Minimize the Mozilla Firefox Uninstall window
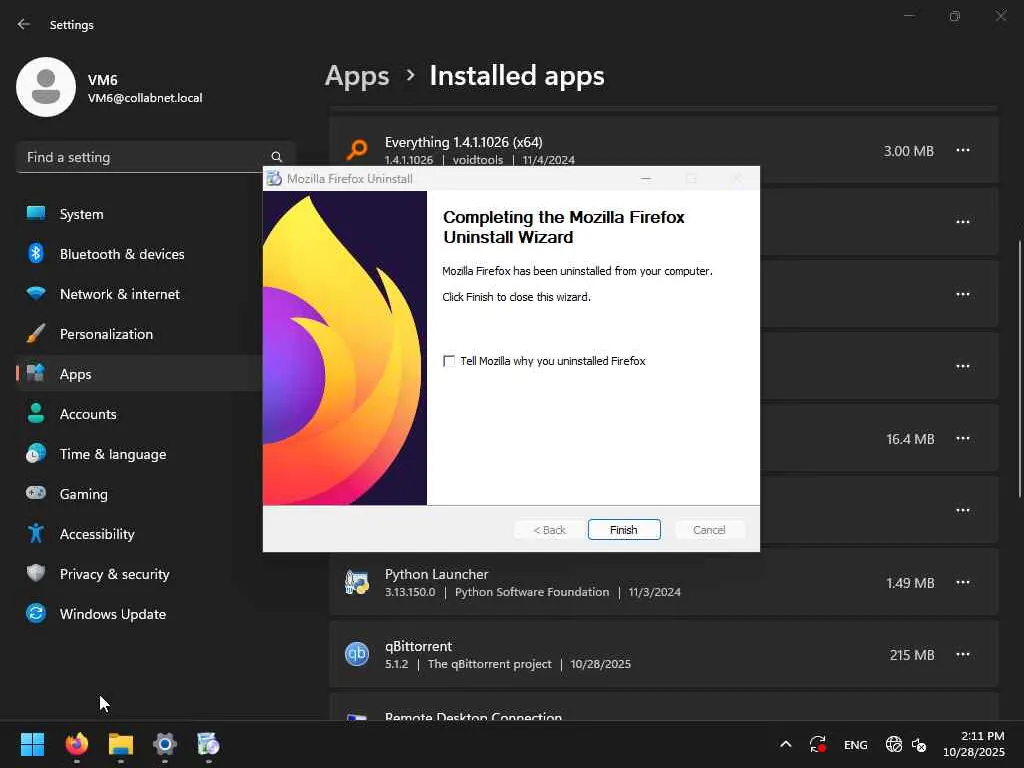 (x=646, y=178)
